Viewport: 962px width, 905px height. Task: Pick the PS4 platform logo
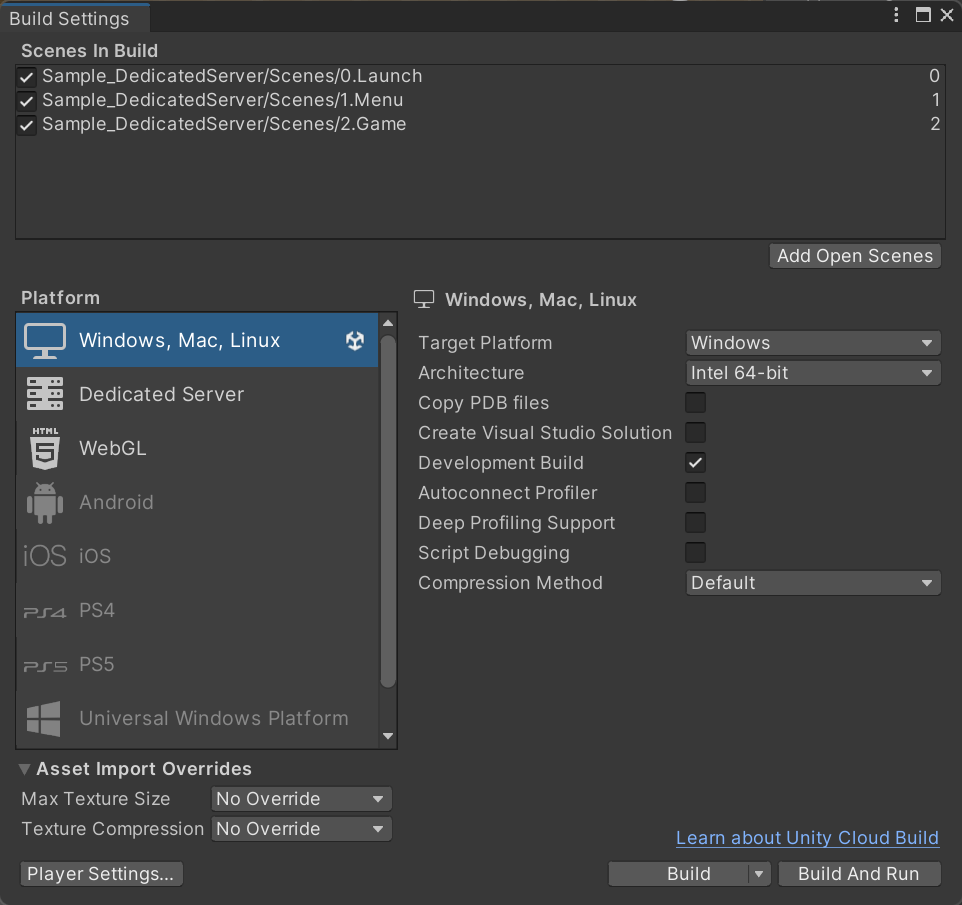tap(44, 612)
